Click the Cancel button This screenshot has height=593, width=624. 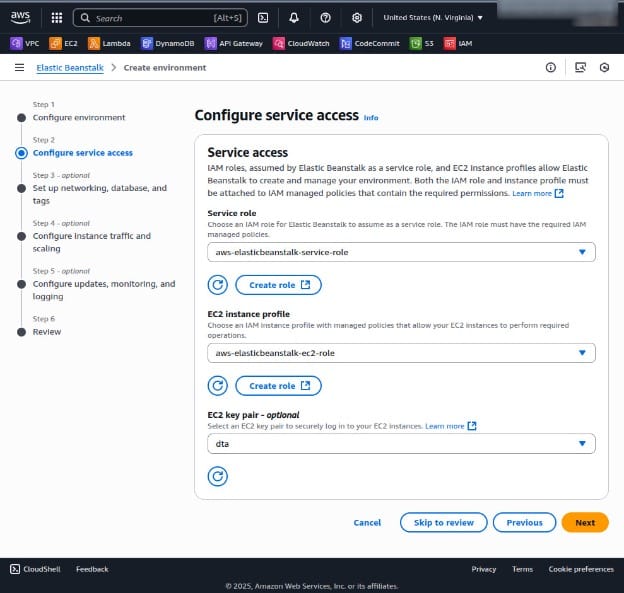click(367, 522)
